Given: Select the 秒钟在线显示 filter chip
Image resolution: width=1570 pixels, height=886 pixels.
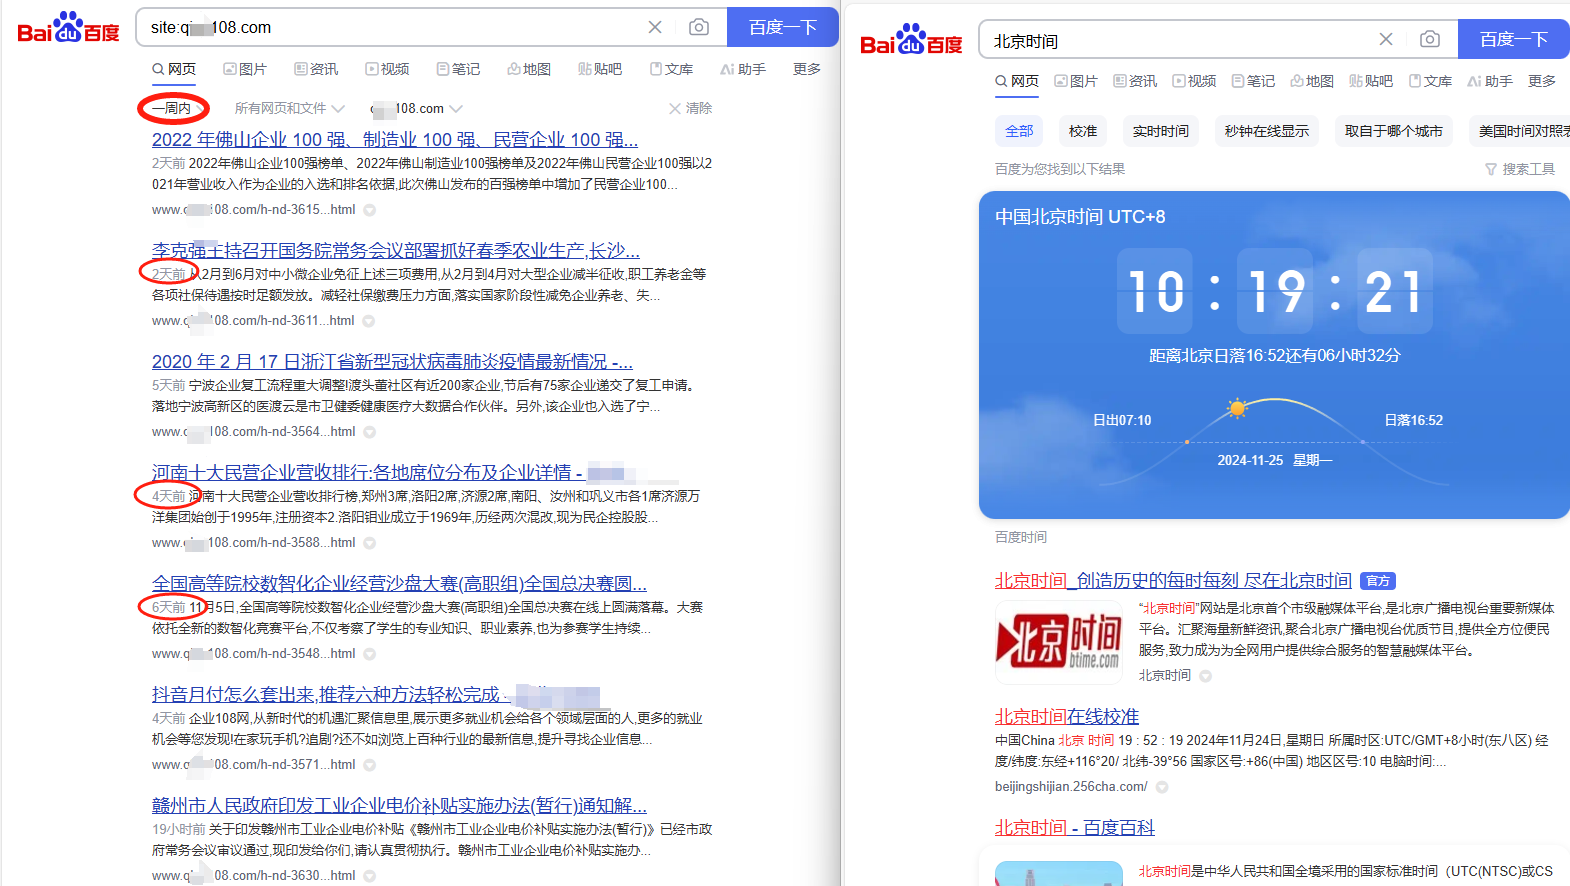Looking at the screenshot, I should [1267, 131].
